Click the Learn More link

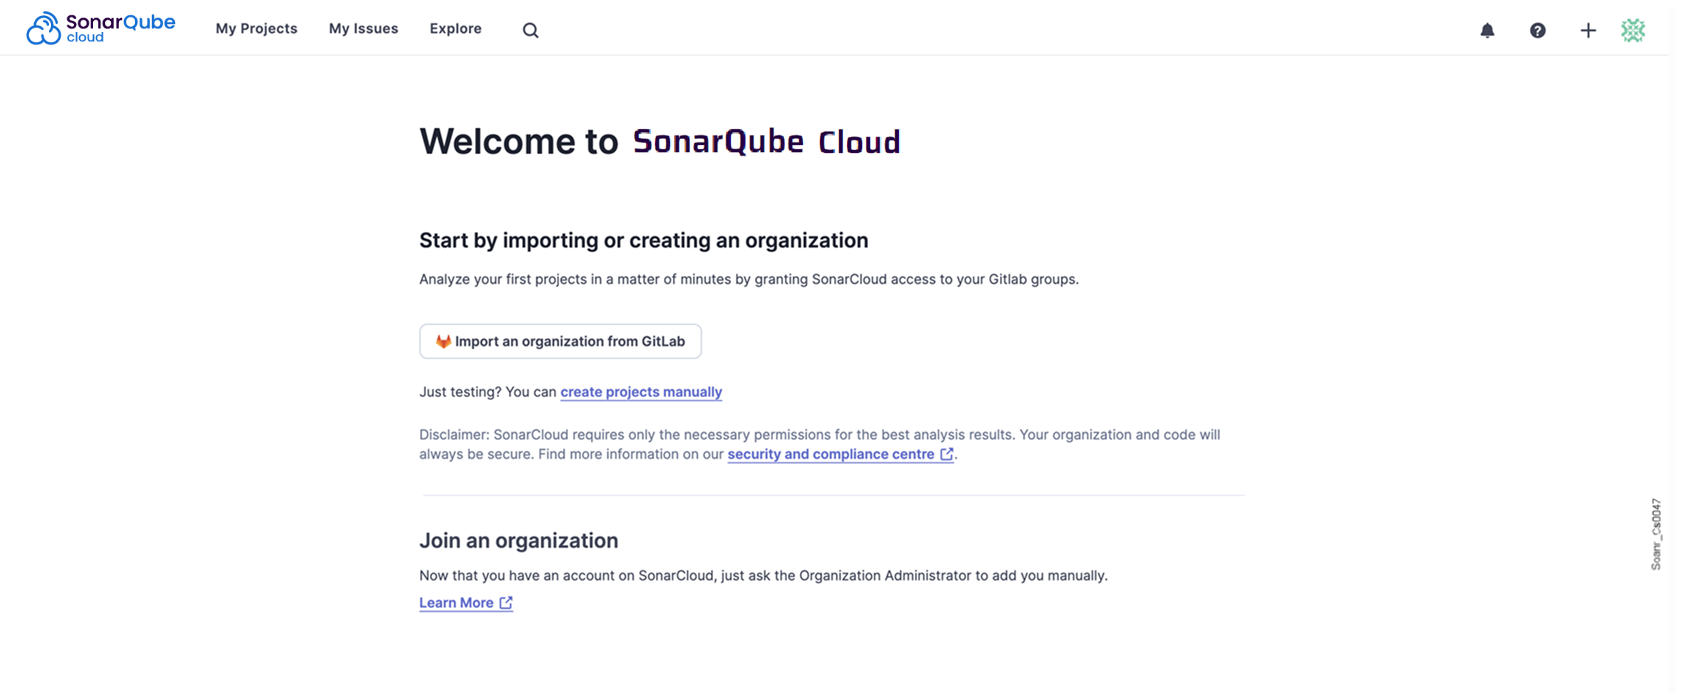[456, 603]
